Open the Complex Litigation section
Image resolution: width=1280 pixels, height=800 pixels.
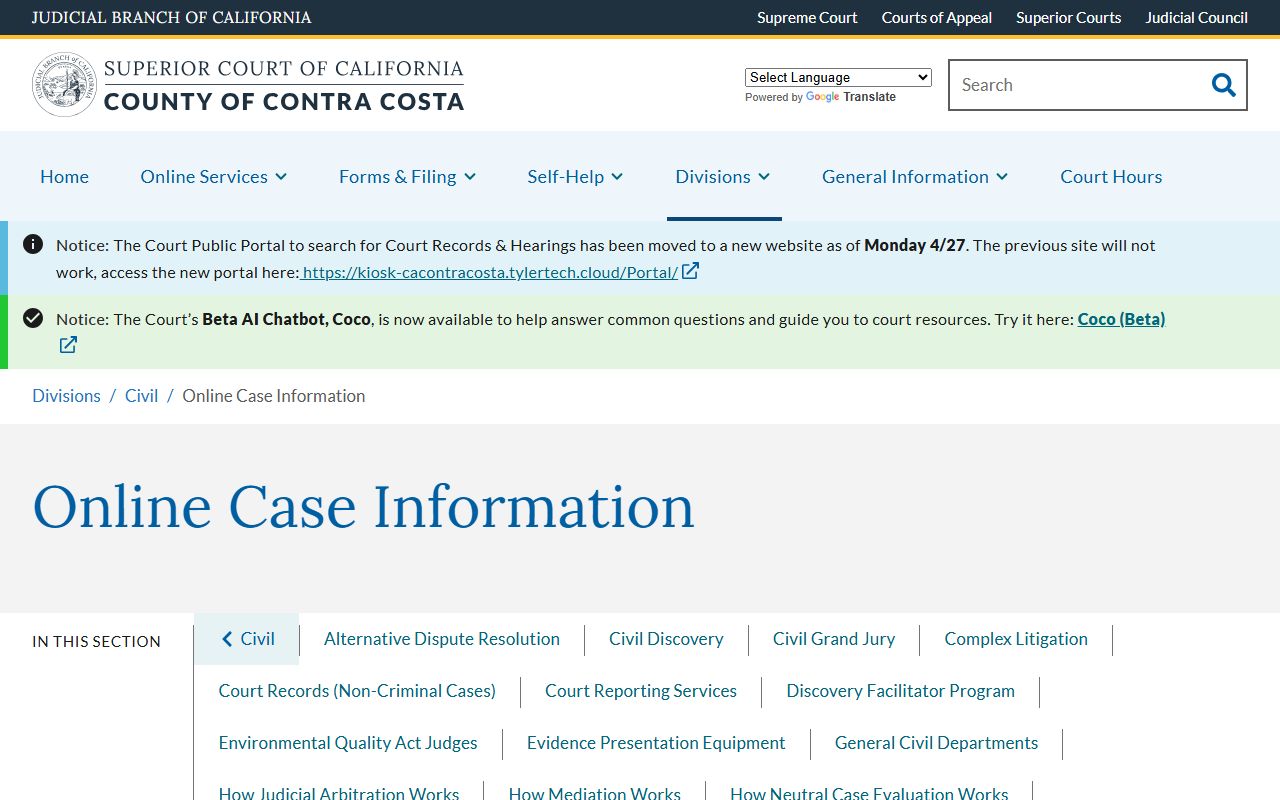[1016, 639]
